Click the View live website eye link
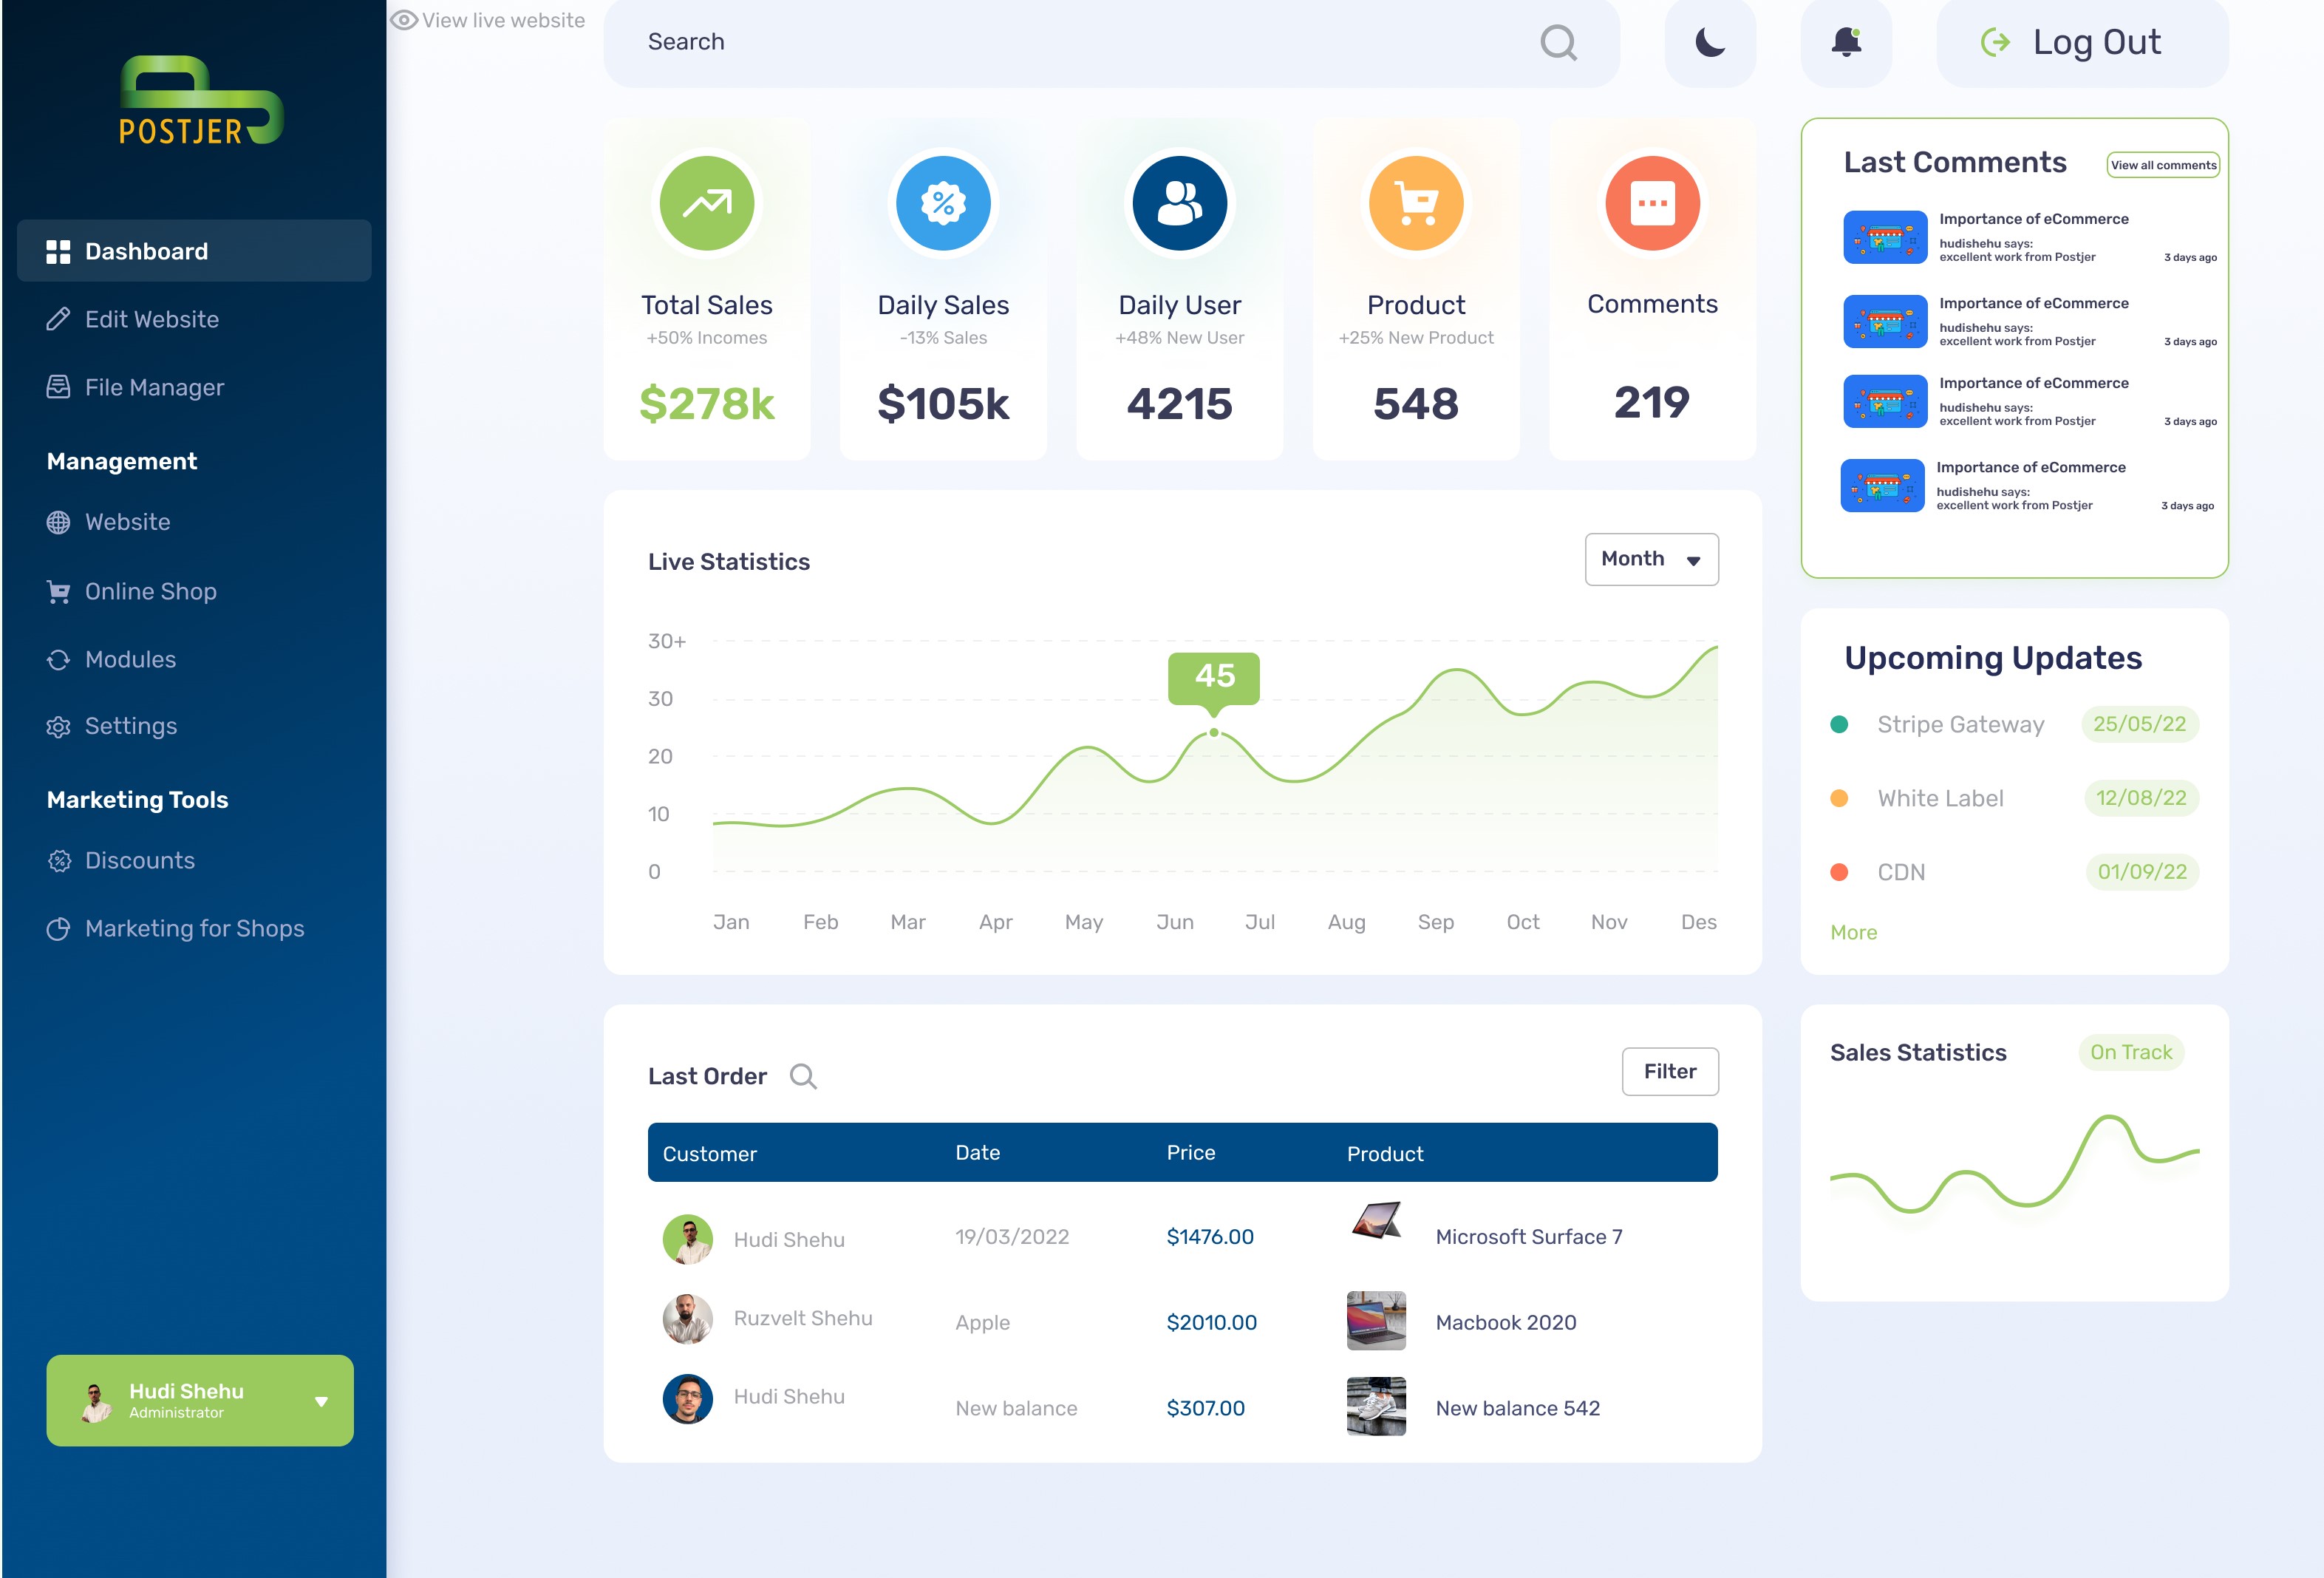 [488, 20]
